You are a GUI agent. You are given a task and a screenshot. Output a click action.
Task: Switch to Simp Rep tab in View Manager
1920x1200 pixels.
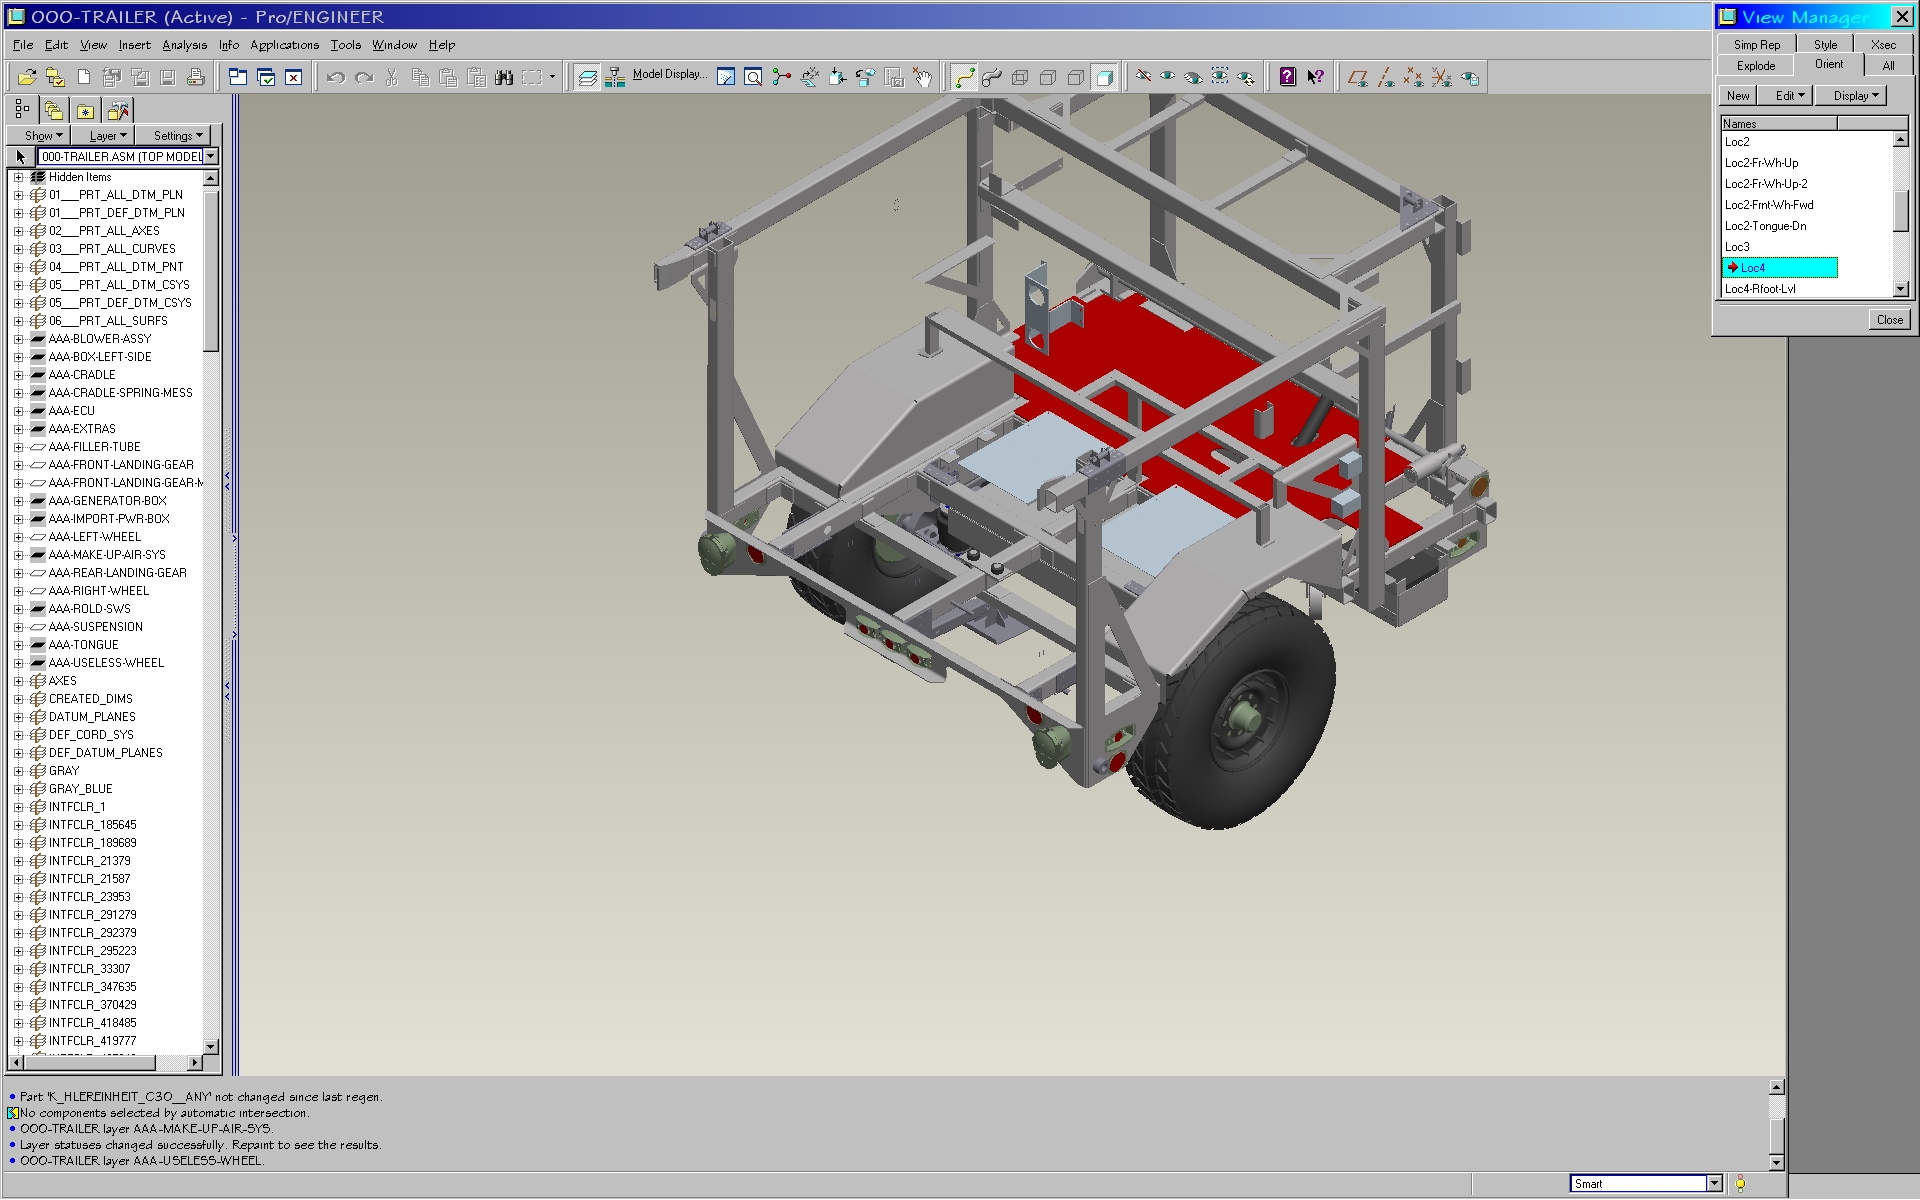(1757, 45)
